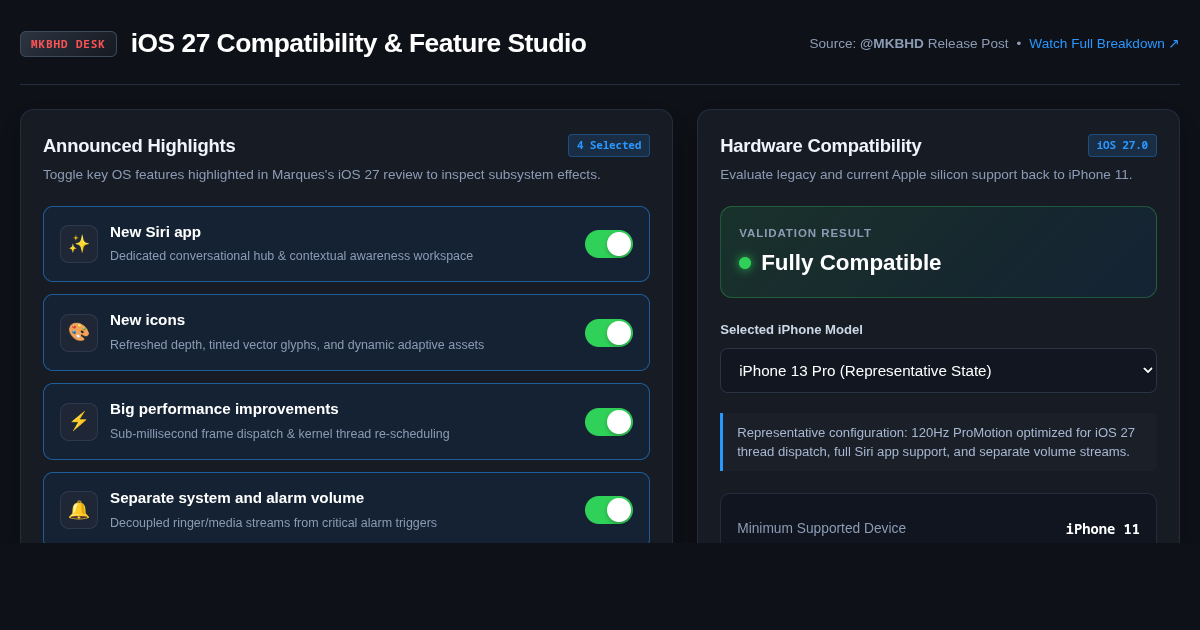Disable the New icons toggle
Viewport: 1200px width, 630px height.
pyautogui.click(x=609, y=333)
